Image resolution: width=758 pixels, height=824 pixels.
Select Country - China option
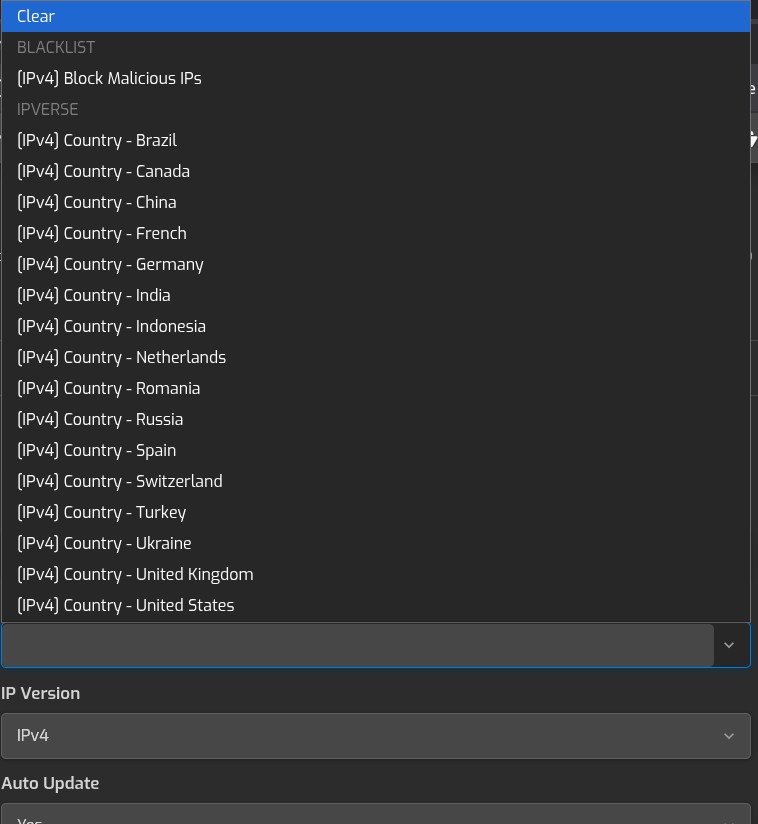pos(97,202)
